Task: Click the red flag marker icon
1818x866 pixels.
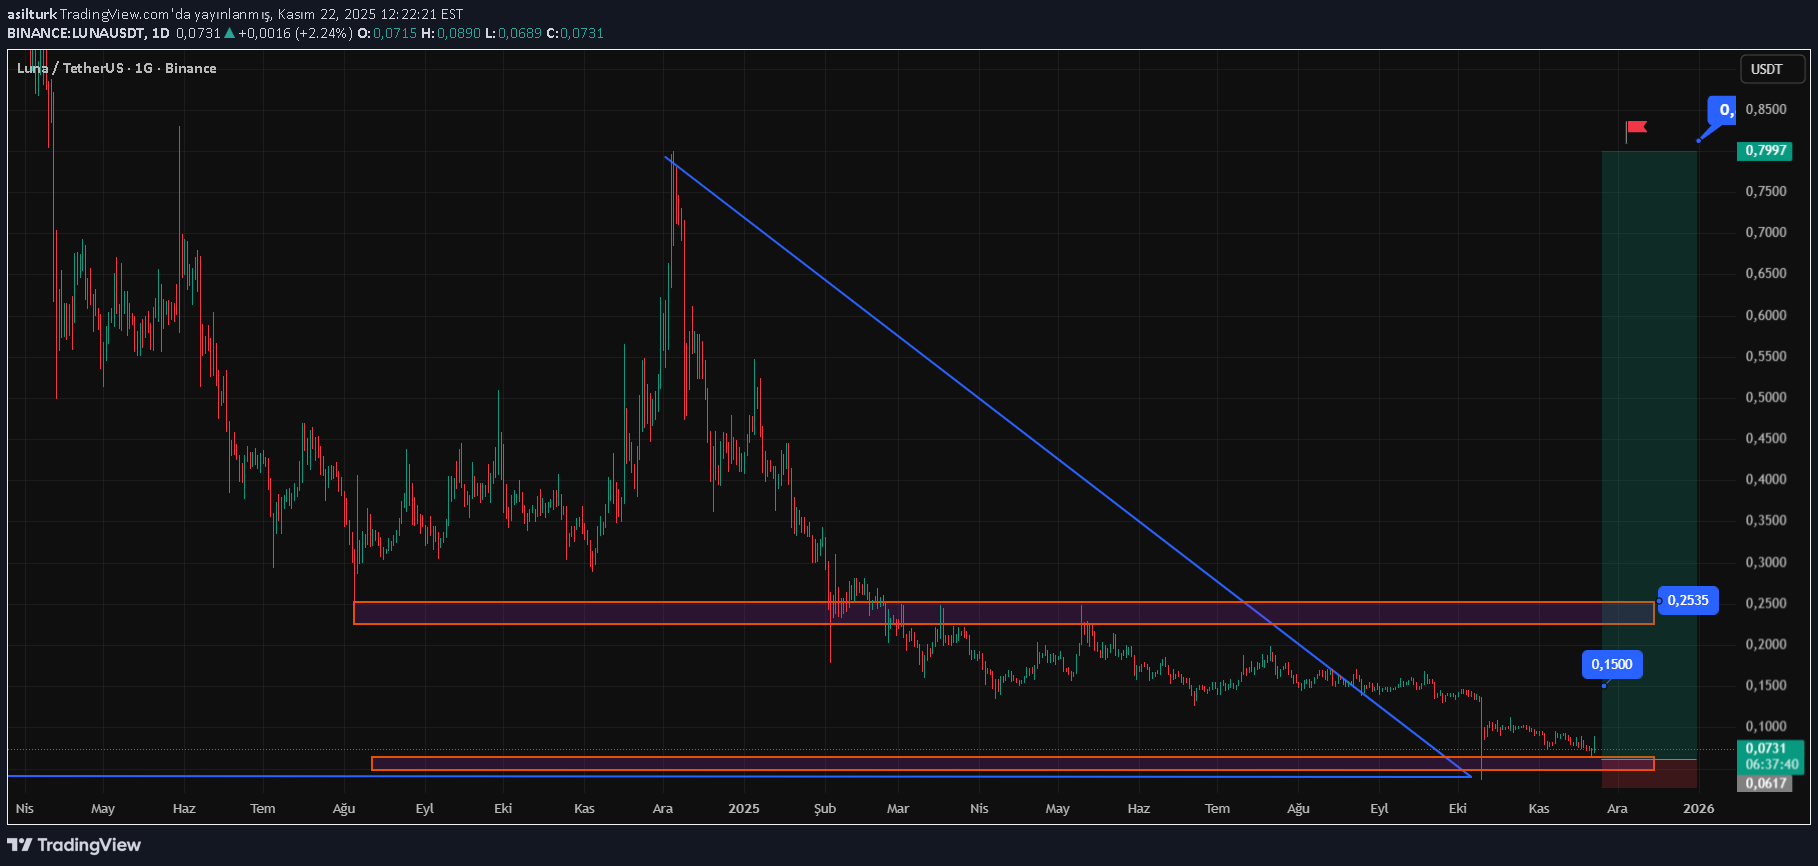Action: click(1636, 128)
